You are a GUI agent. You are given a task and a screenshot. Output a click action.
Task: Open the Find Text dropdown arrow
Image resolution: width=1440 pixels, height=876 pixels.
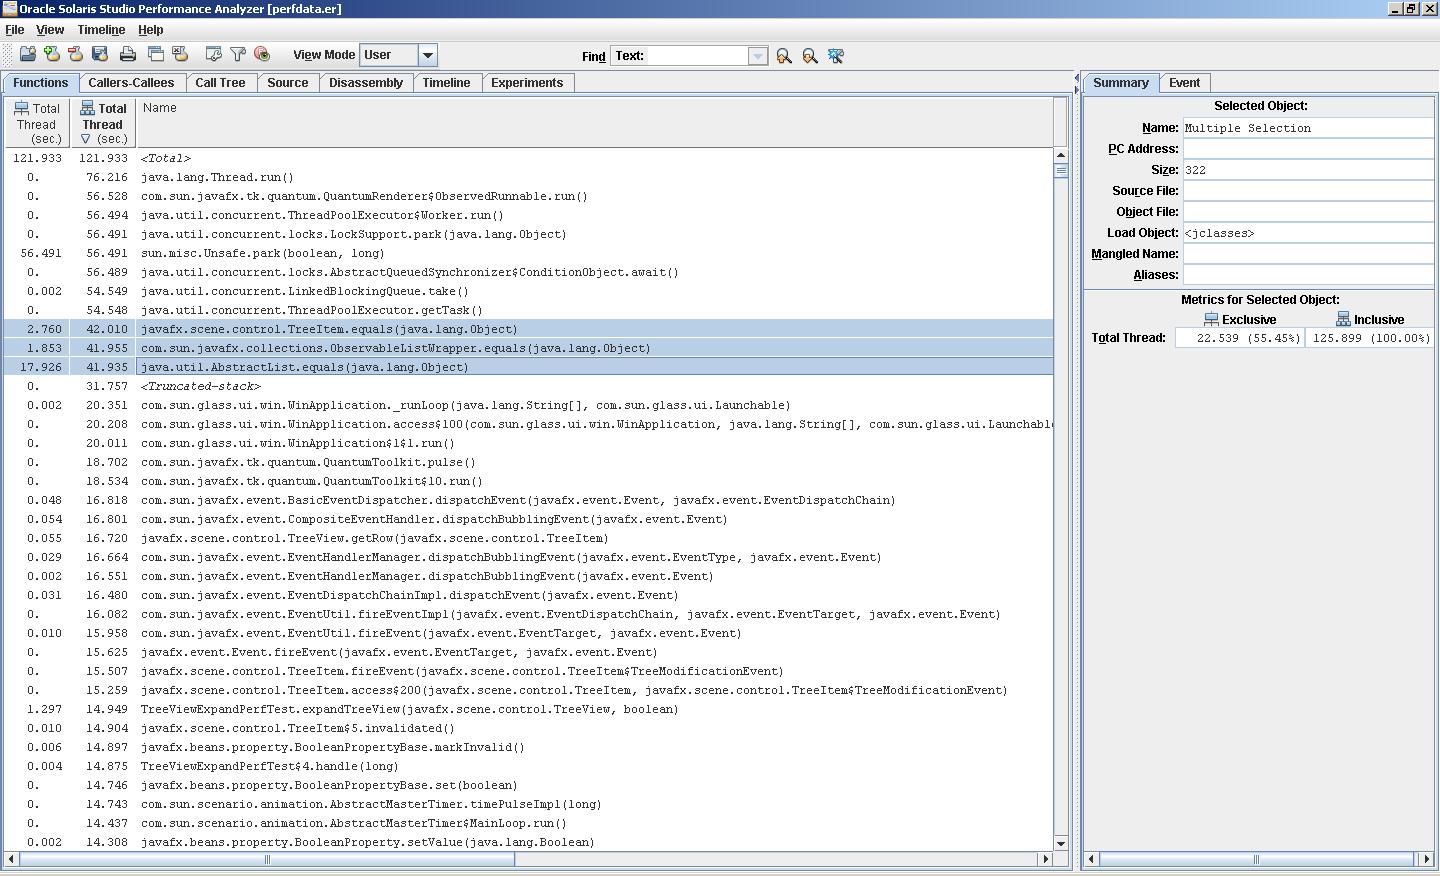click(758, 56)
